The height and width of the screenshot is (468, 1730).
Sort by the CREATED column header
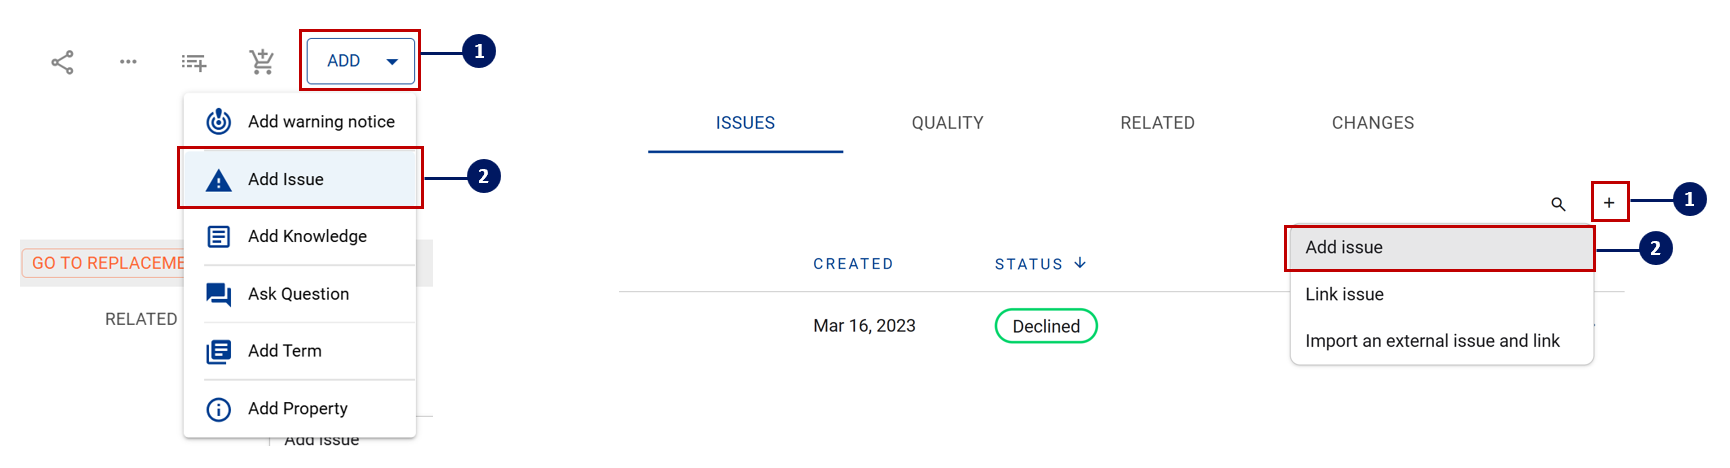pos(853,264)
